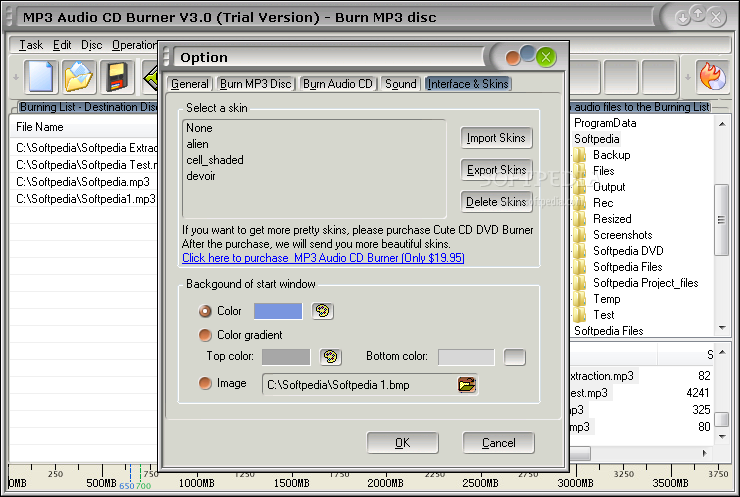The image size is (740, 497).
Task: Click folder tree scrollbar down arrow
Action: point(722,328)
